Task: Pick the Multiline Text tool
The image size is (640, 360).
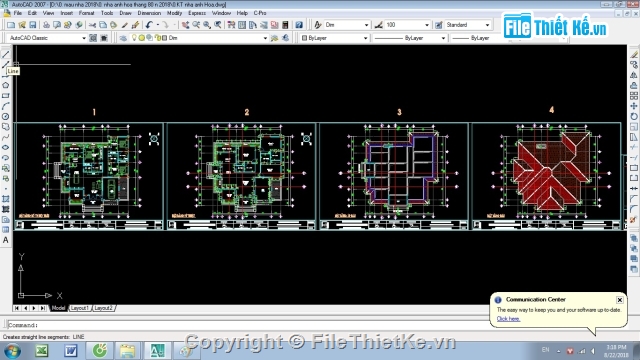Action: click(x=5, y=240)
